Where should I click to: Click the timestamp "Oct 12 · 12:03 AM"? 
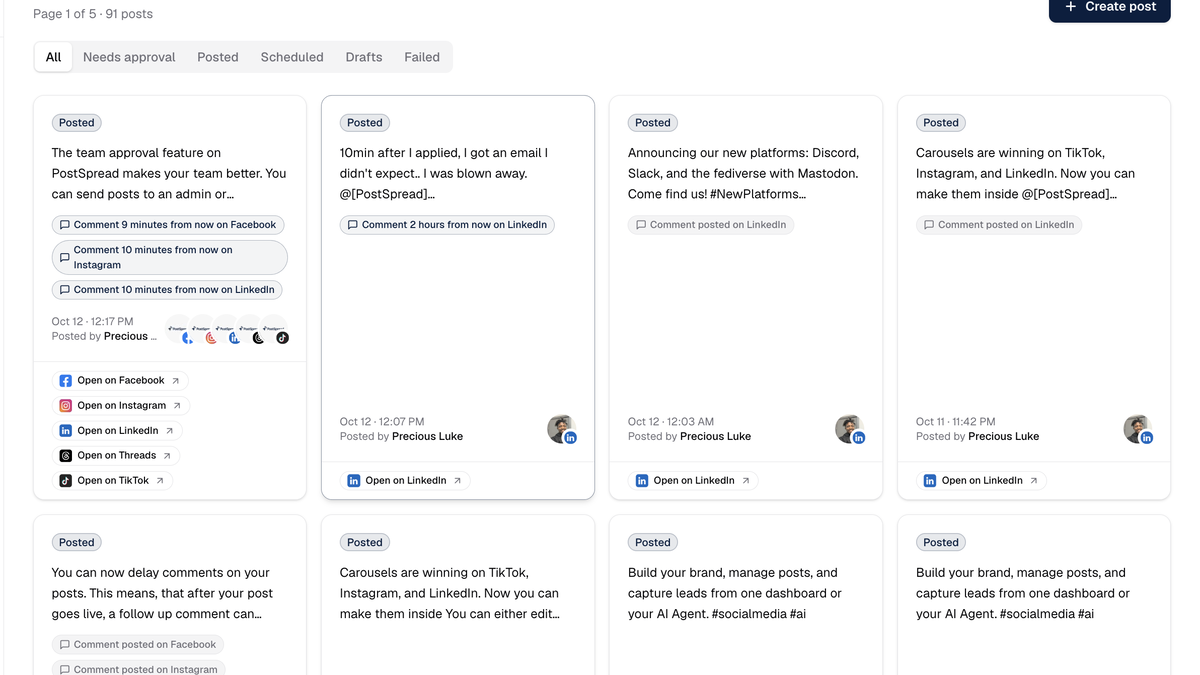669,422
